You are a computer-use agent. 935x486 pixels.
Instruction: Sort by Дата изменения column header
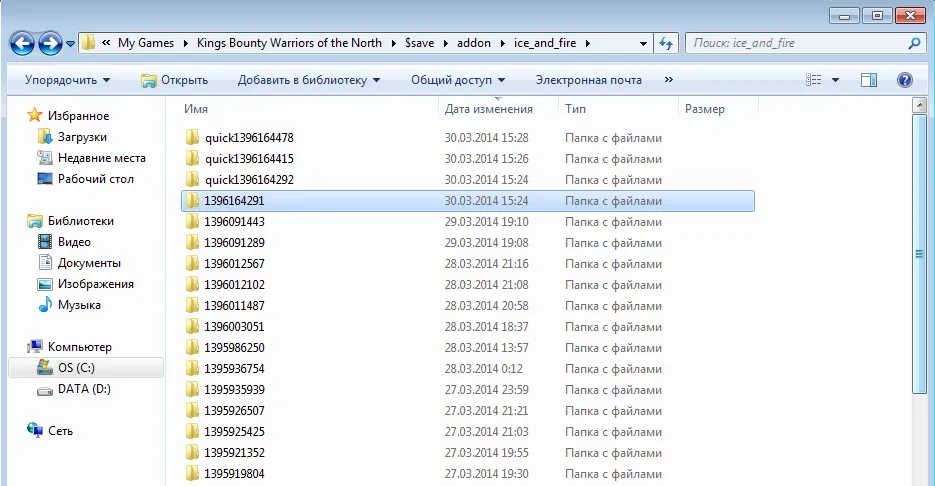(x=489, y=109)
